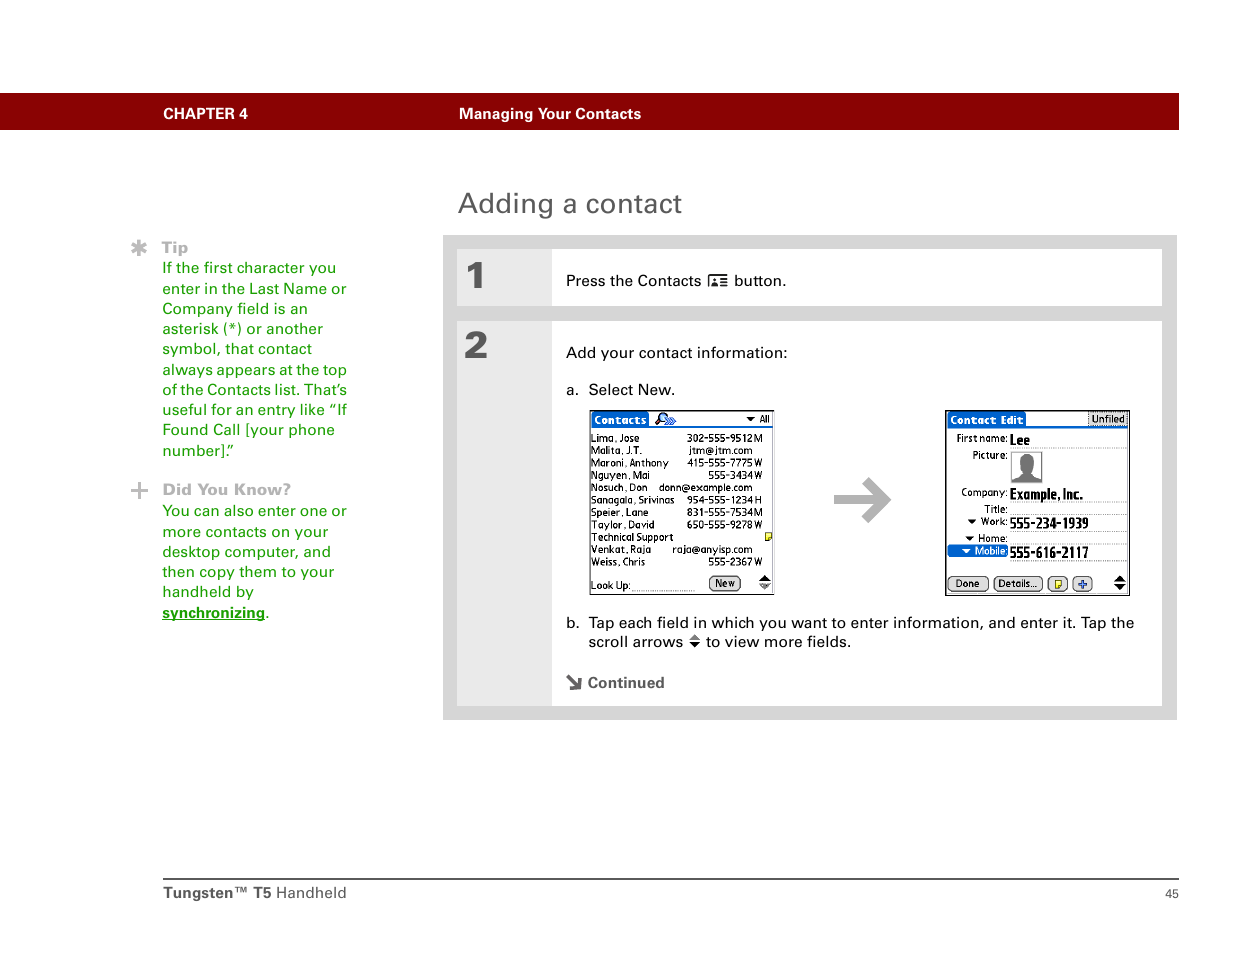The image size is (1235, 954).
Task: Follow the synchronizing link
Action: coord(214,613)
